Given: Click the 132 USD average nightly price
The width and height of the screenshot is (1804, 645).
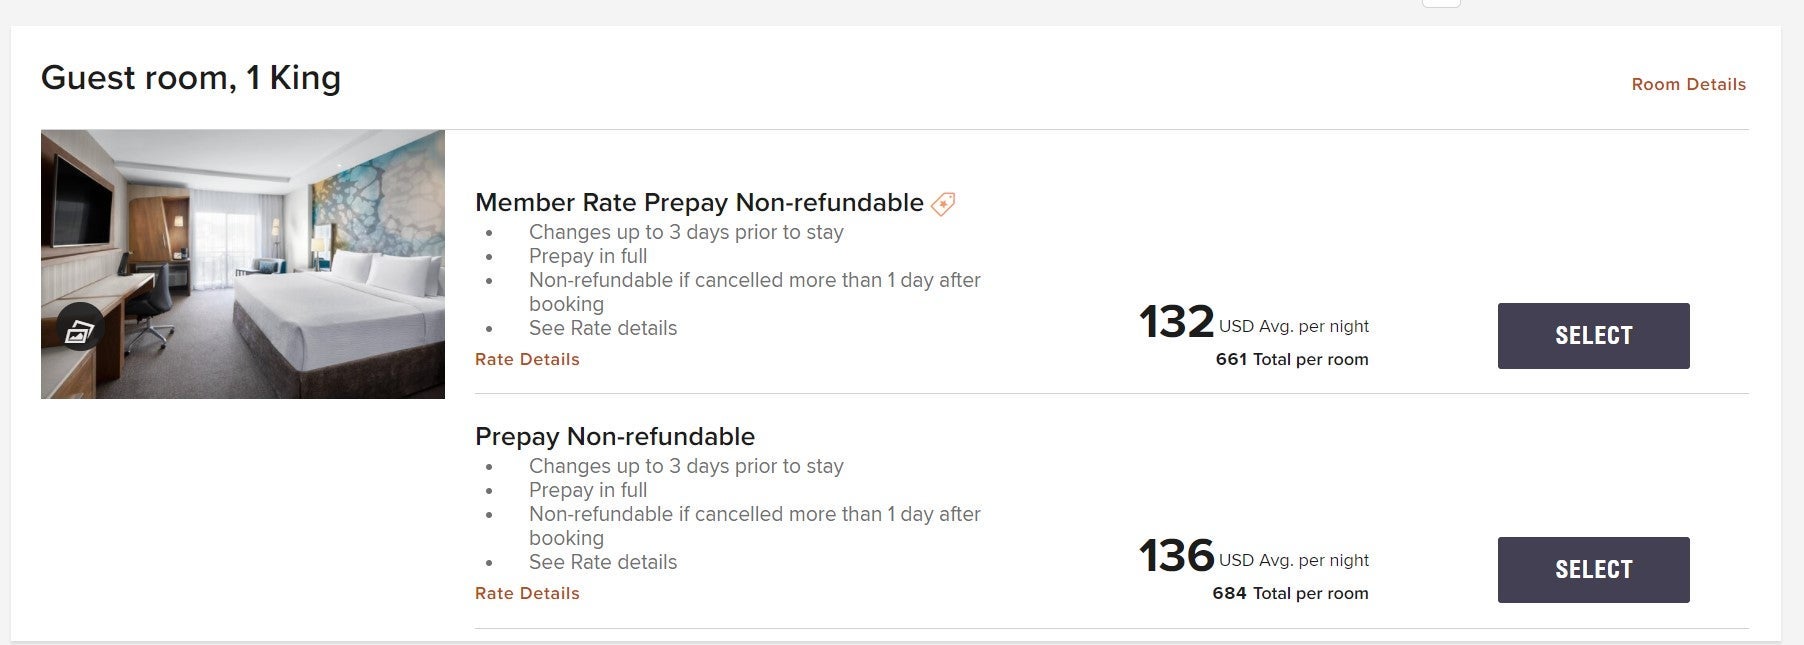Looking at the screenshot, I should (x=1177, y=323).
